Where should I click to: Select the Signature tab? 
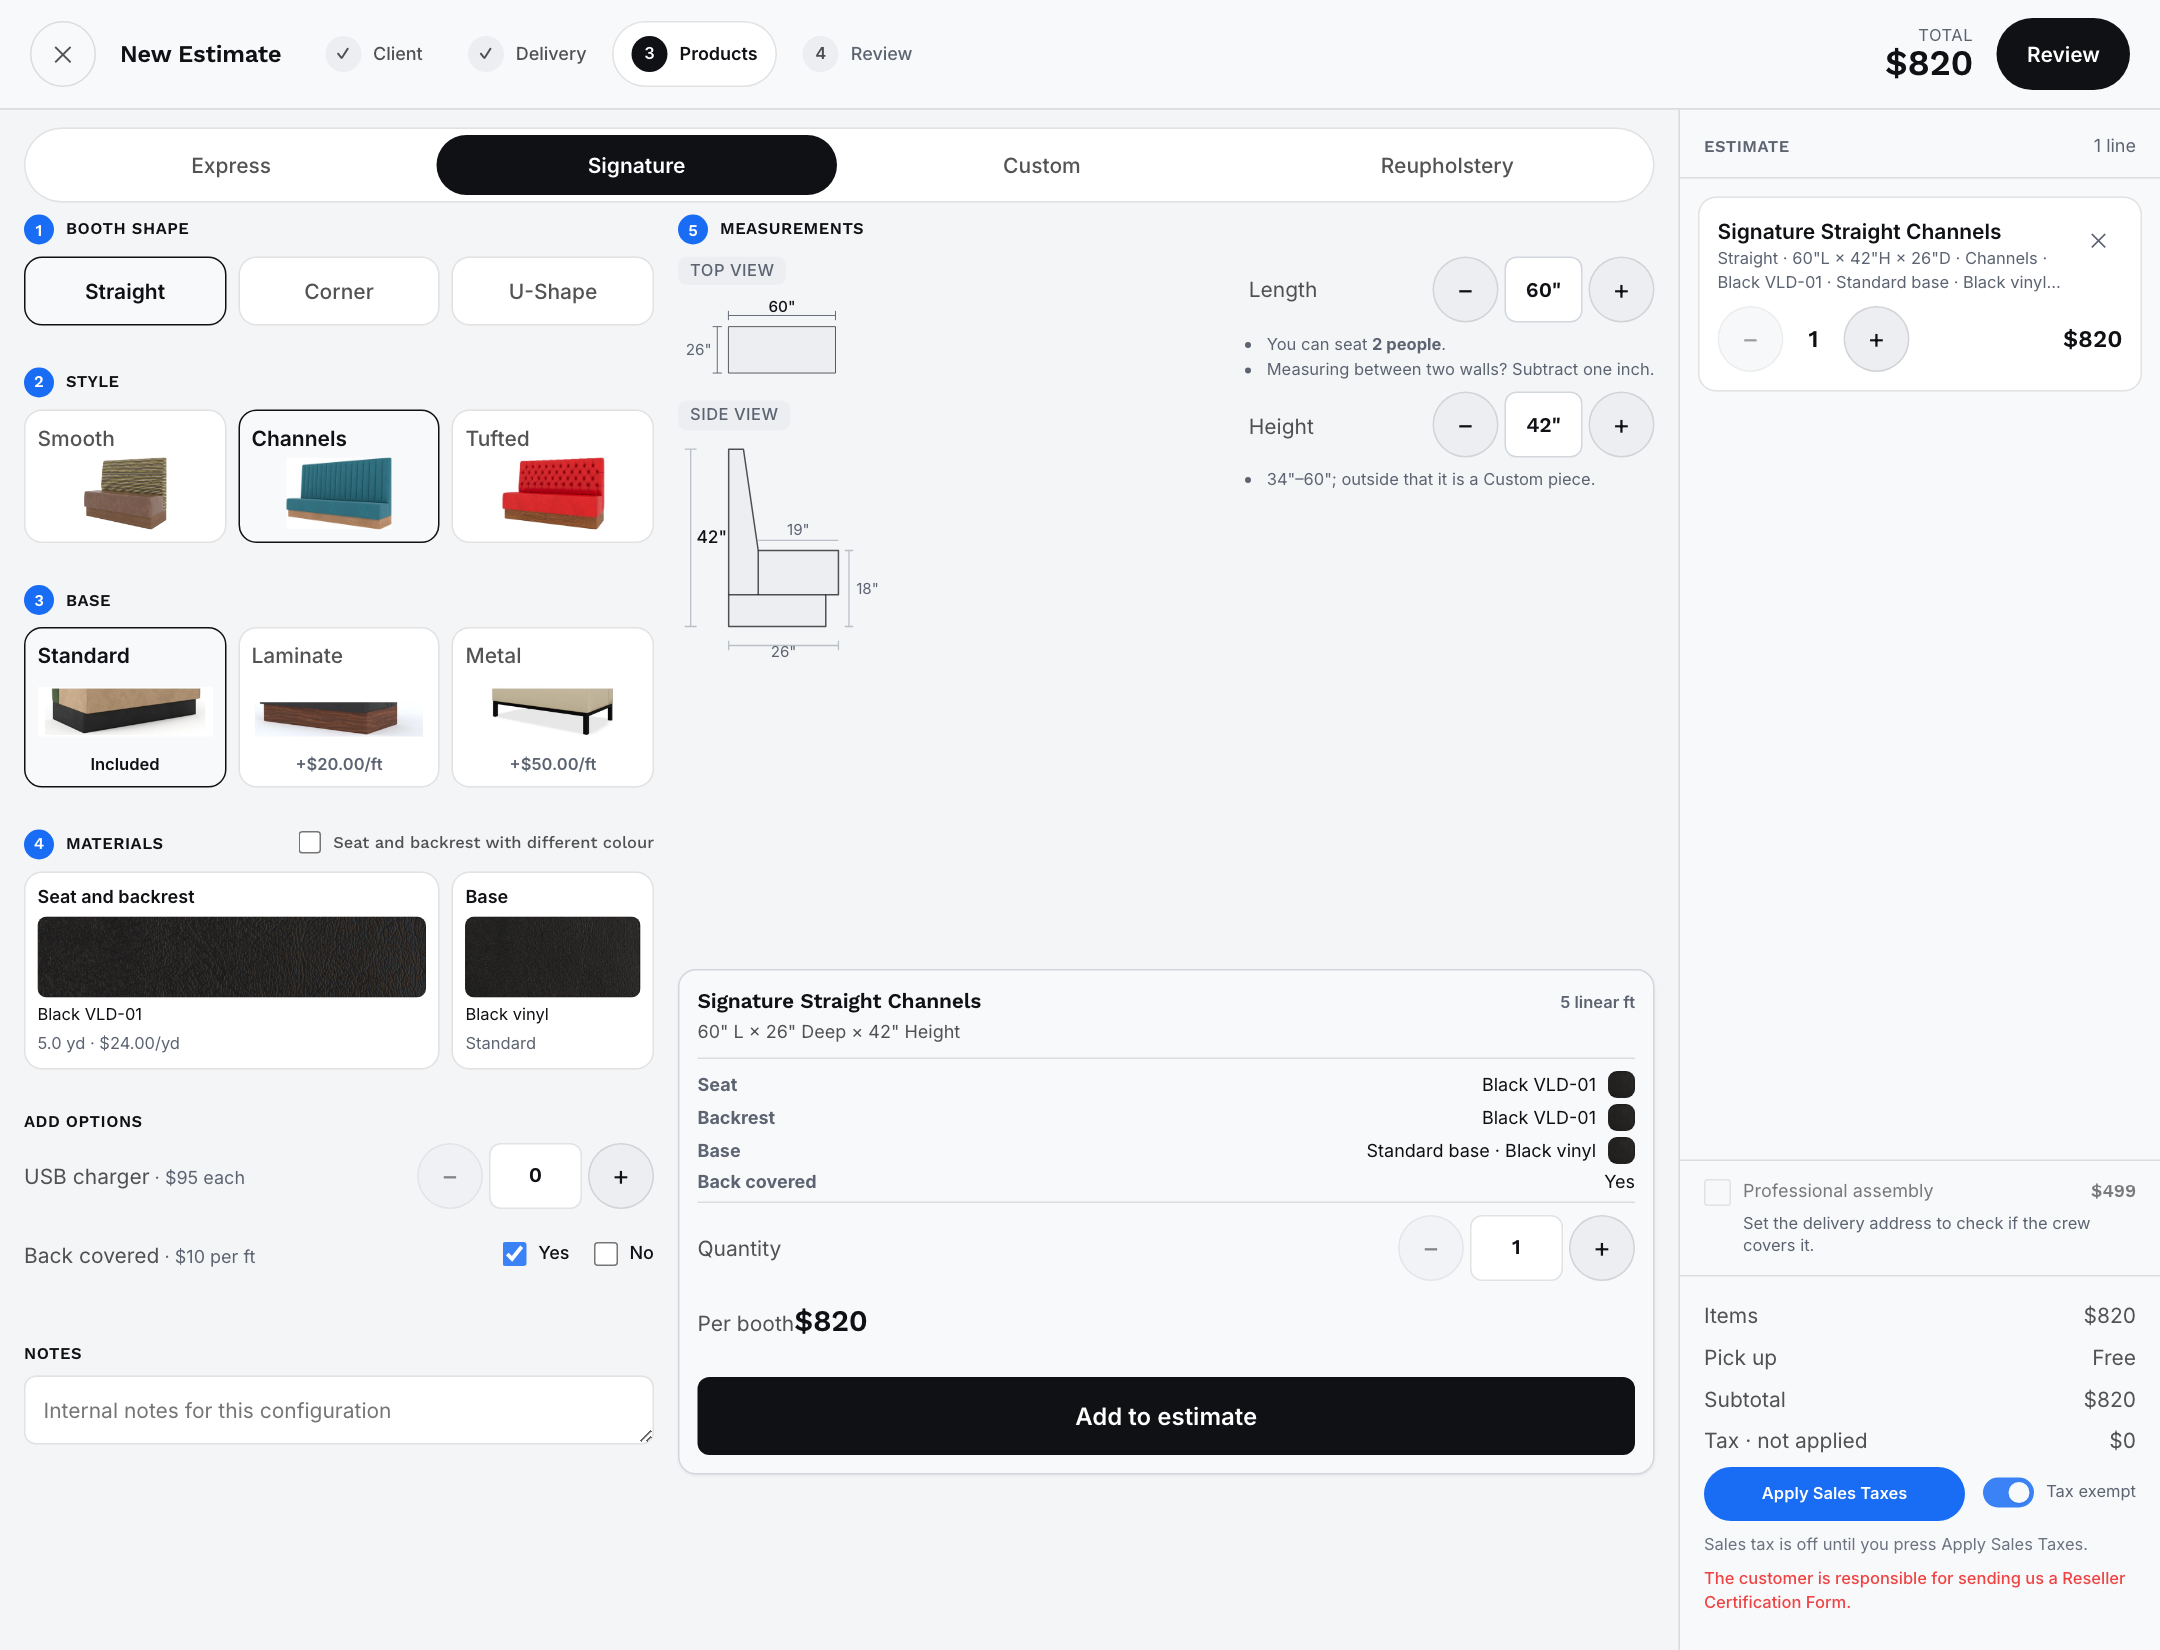(636, 166)
